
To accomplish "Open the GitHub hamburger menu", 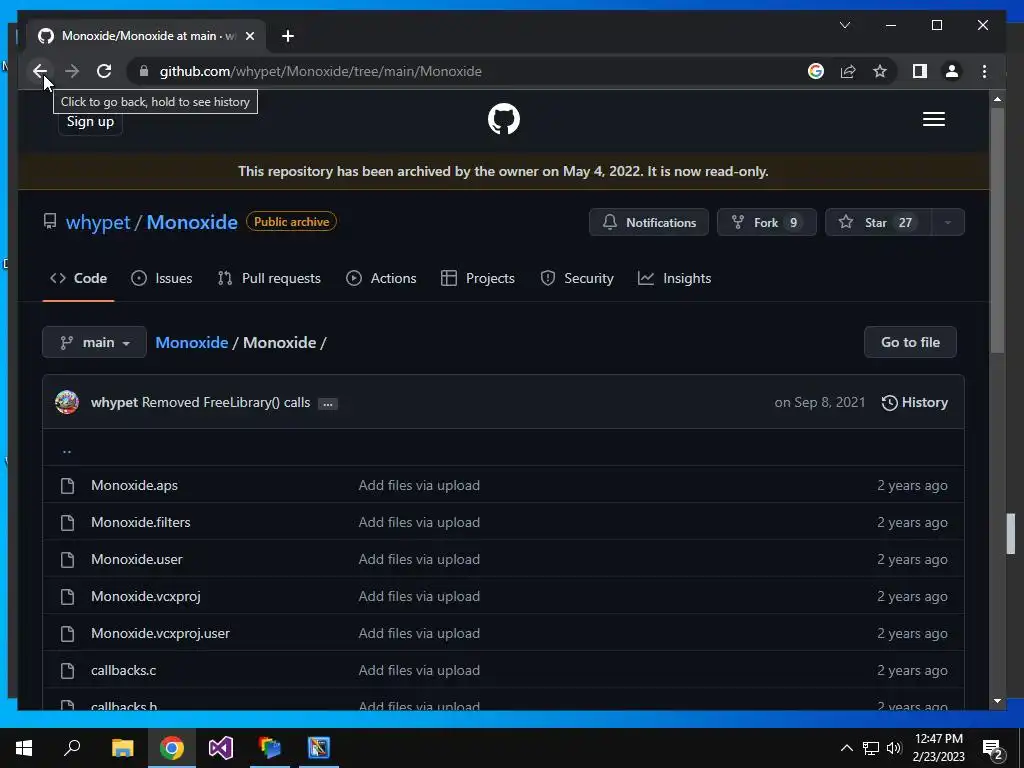I will click(933, 119).
